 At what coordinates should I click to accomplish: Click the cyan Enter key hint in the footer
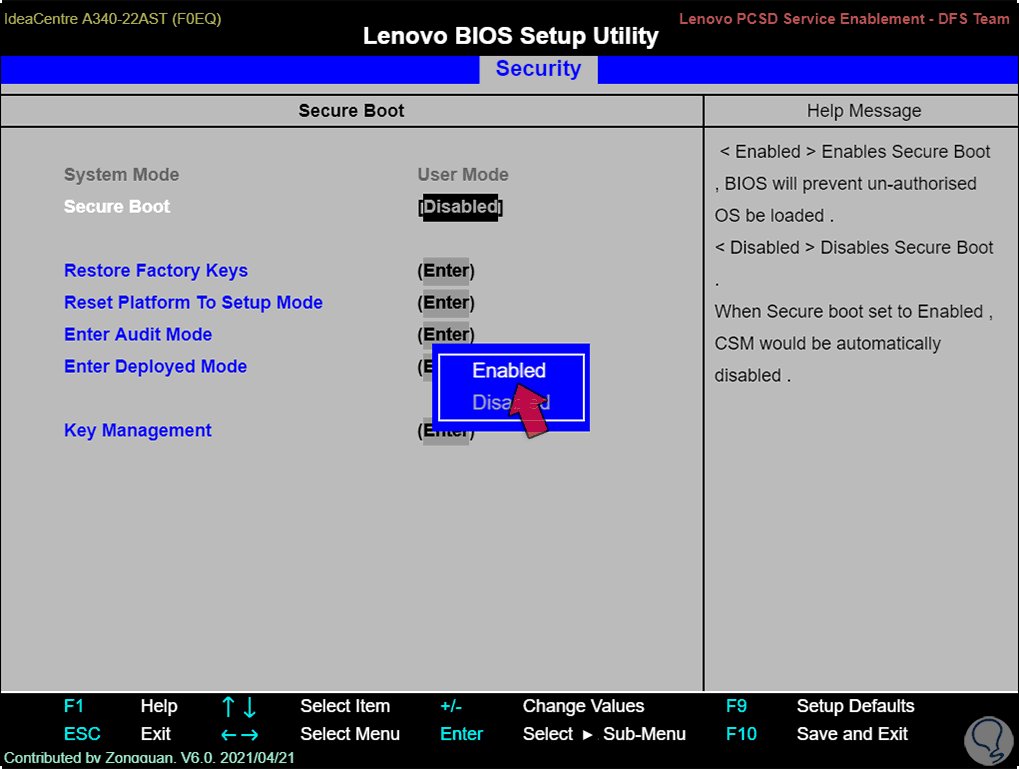click(x=461, y=734)
